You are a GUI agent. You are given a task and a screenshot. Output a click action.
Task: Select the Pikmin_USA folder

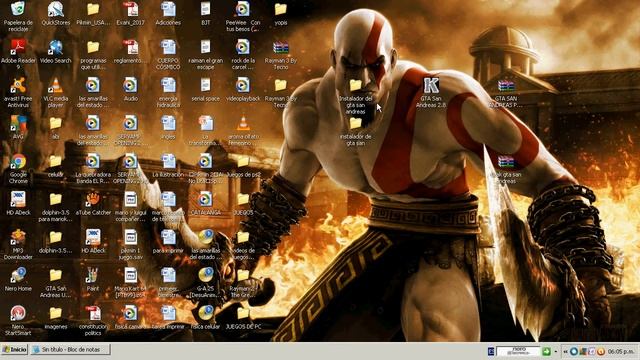point(93,14)
